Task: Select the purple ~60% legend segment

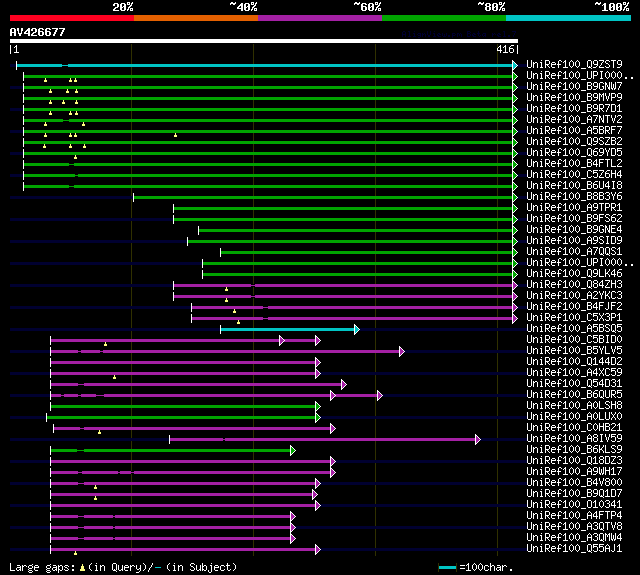Action: (x=320, y=18)
